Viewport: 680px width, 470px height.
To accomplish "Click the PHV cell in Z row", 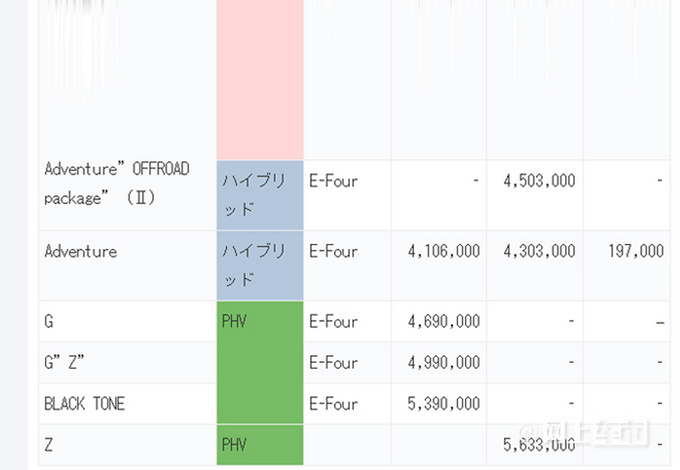I will pyautogui.click(x=260, y=445).
